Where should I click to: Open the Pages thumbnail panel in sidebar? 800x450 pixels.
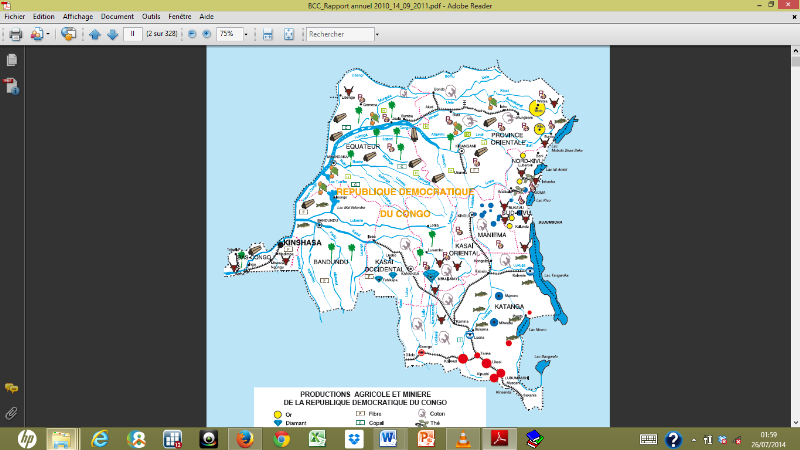point(12,60)
